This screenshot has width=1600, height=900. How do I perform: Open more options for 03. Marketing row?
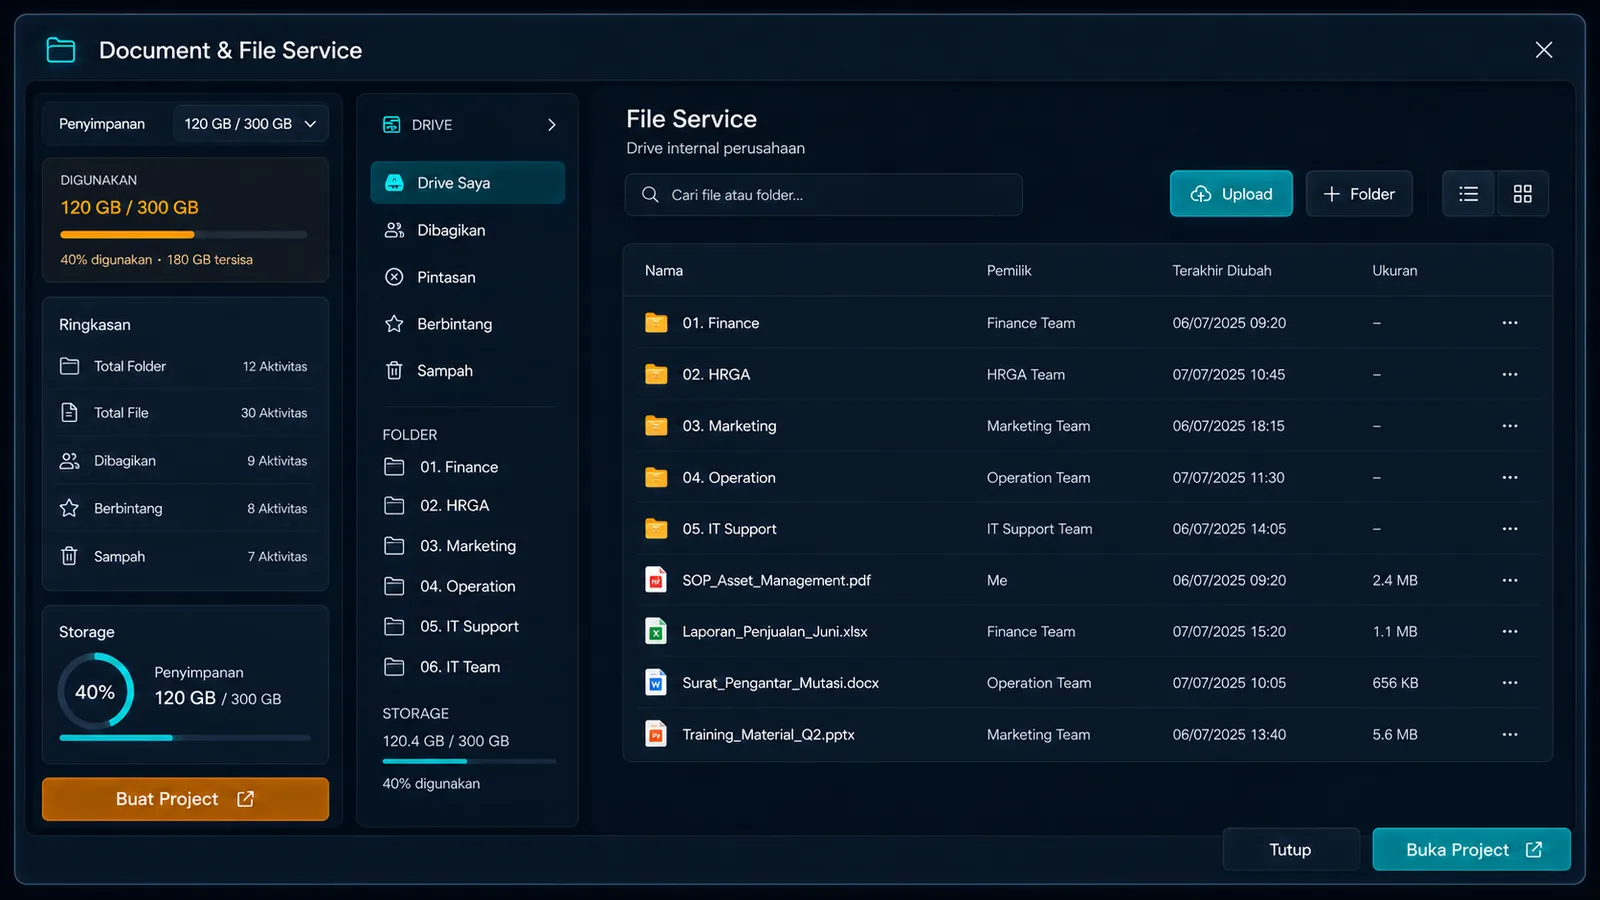coord(1510,426)
